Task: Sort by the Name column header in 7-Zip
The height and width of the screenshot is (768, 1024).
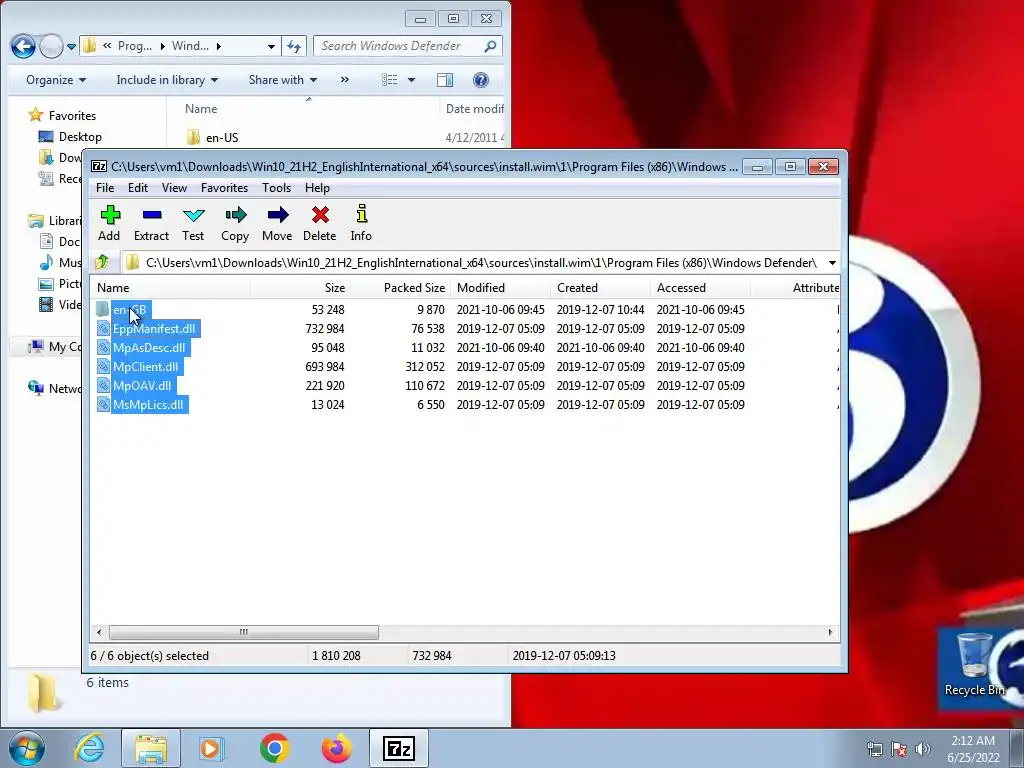Action: [x=170, y=288]
